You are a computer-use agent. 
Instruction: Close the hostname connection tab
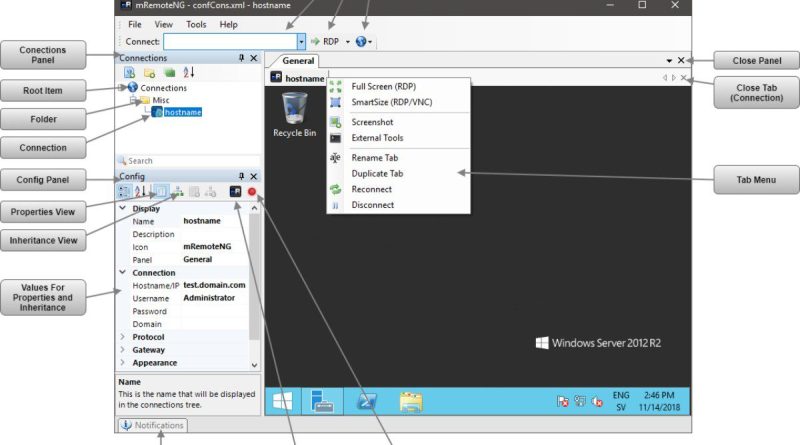[683, 78]
